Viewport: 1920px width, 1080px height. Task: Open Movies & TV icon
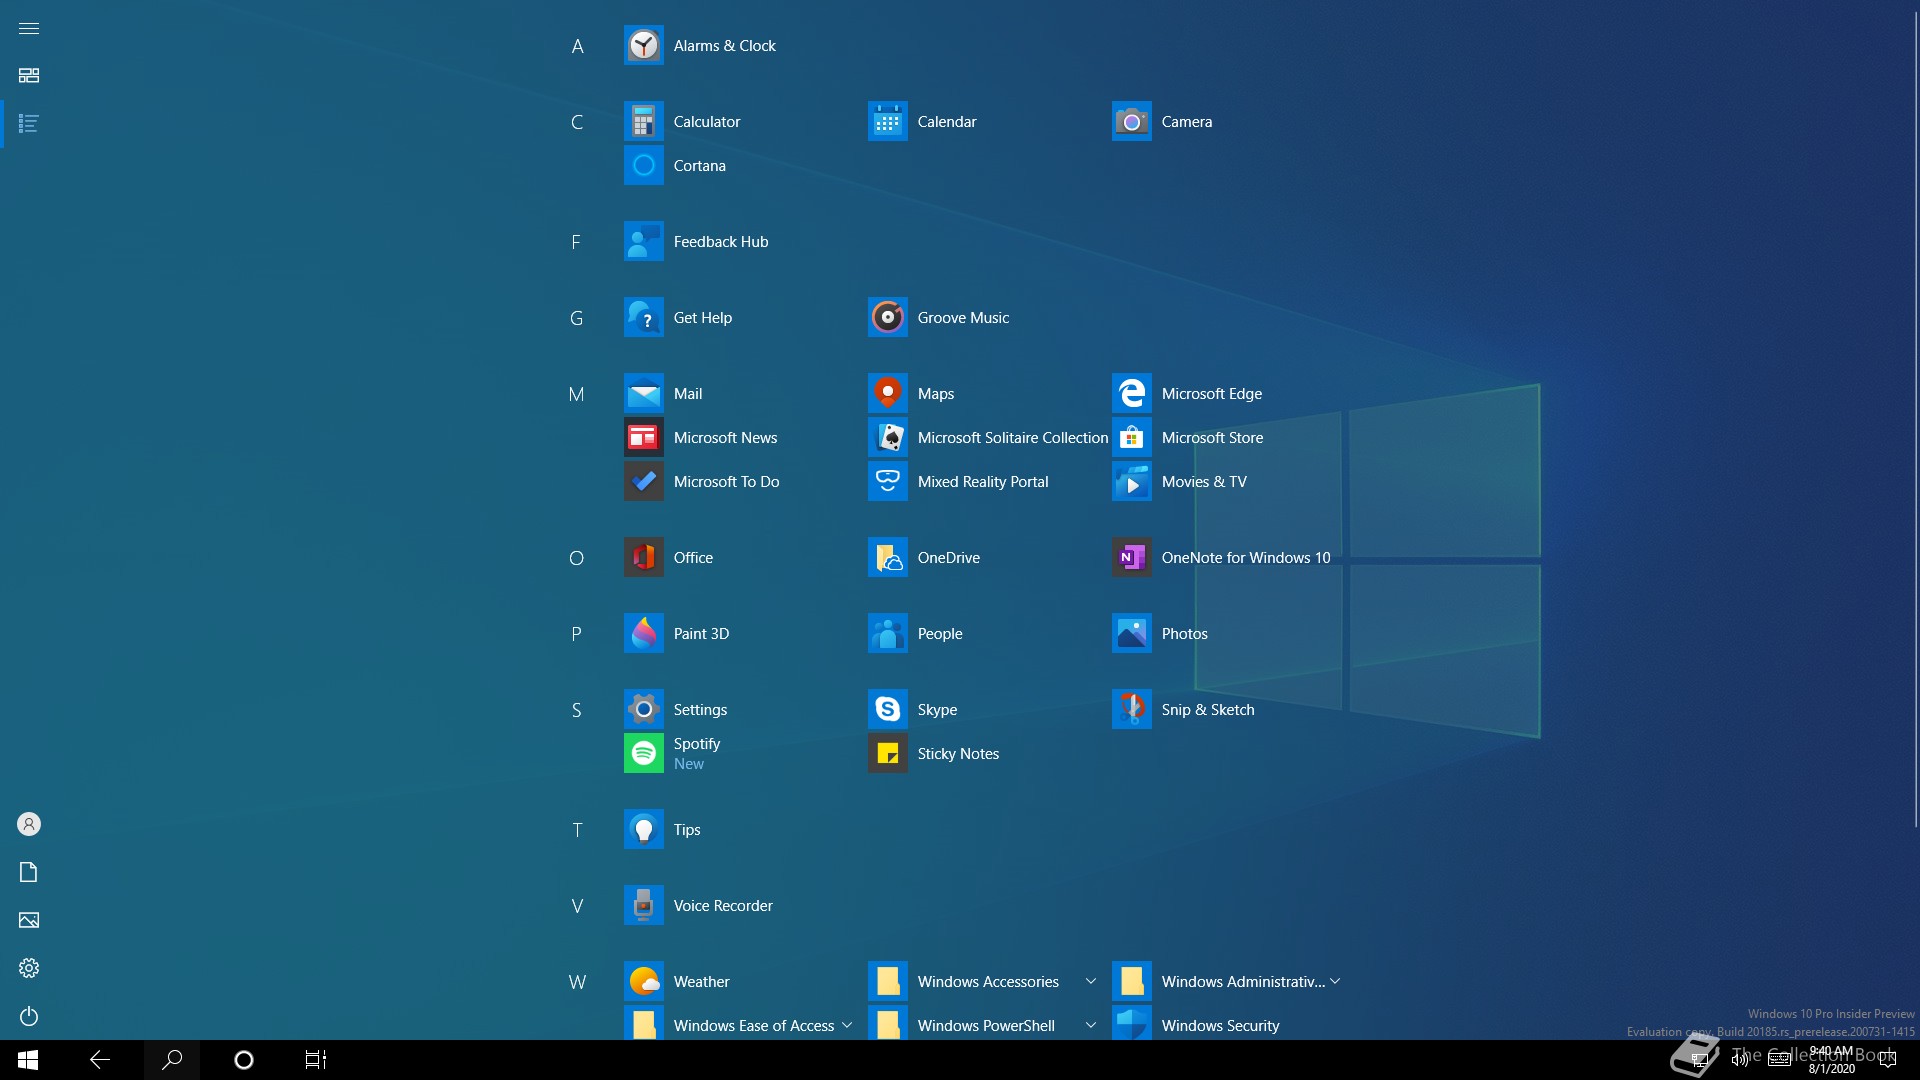[x=1131, y=481]
